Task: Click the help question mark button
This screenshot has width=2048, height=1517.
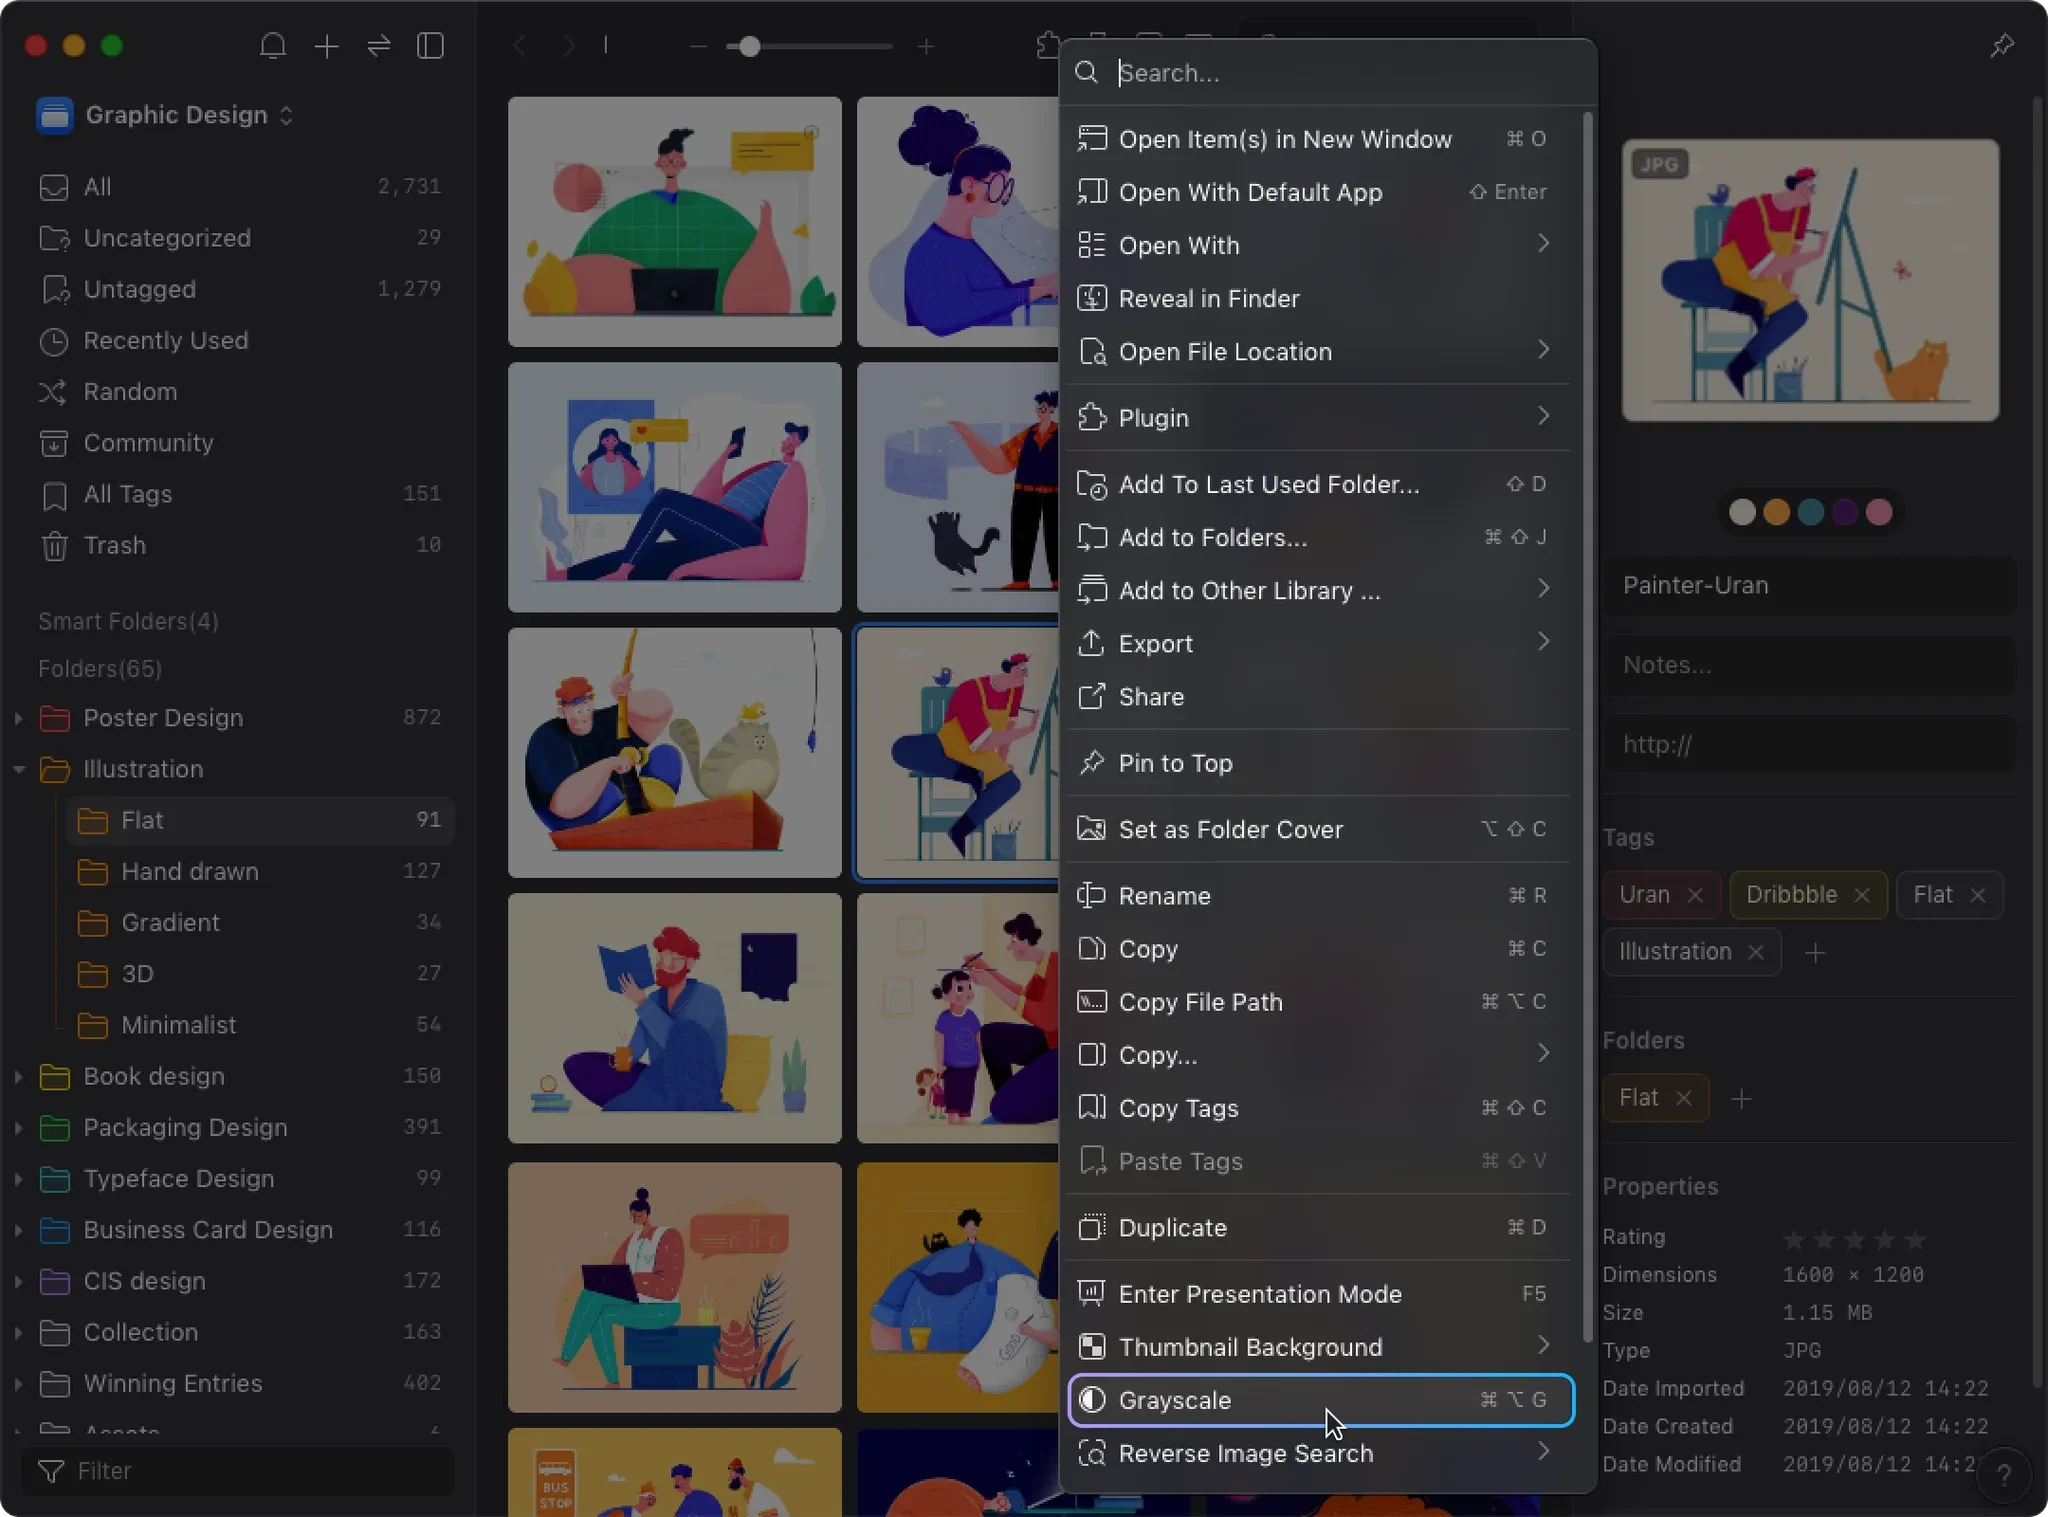Action: (x=2003, y=1475)
